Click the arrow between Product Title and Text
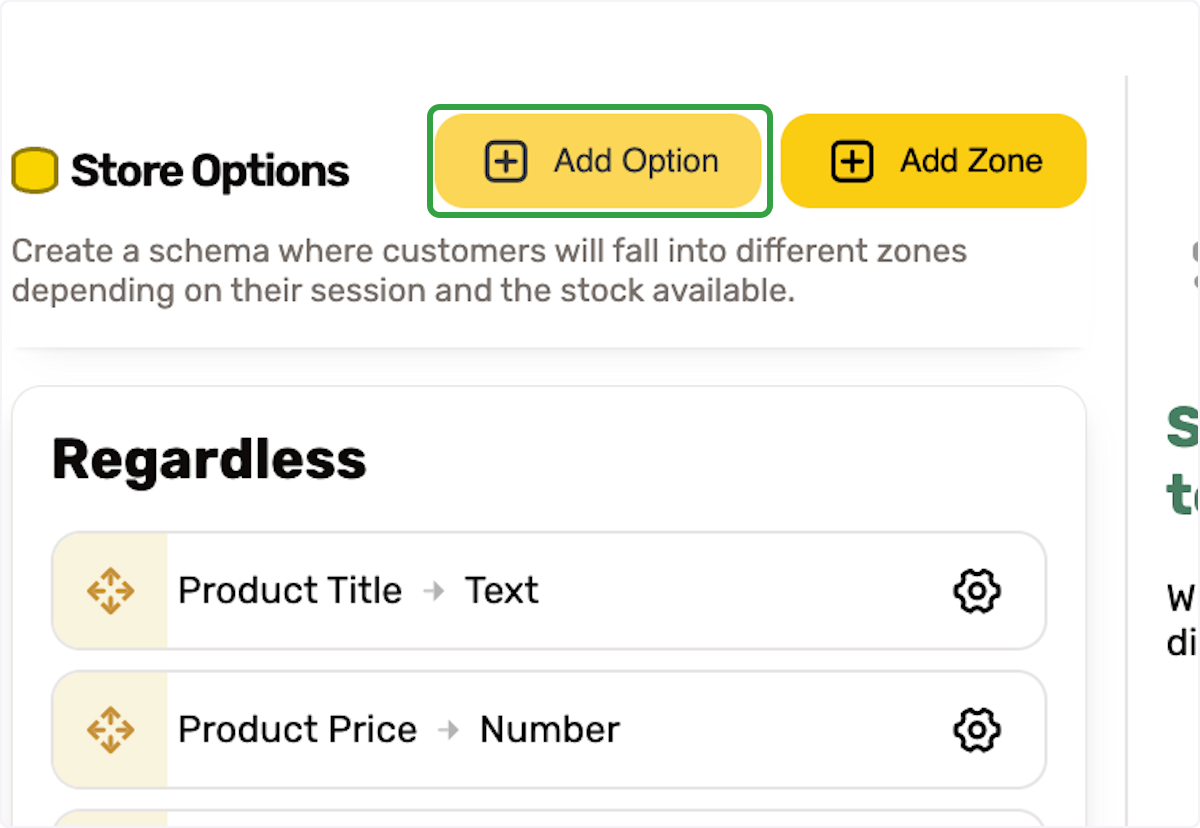 (x=434, y=591)
